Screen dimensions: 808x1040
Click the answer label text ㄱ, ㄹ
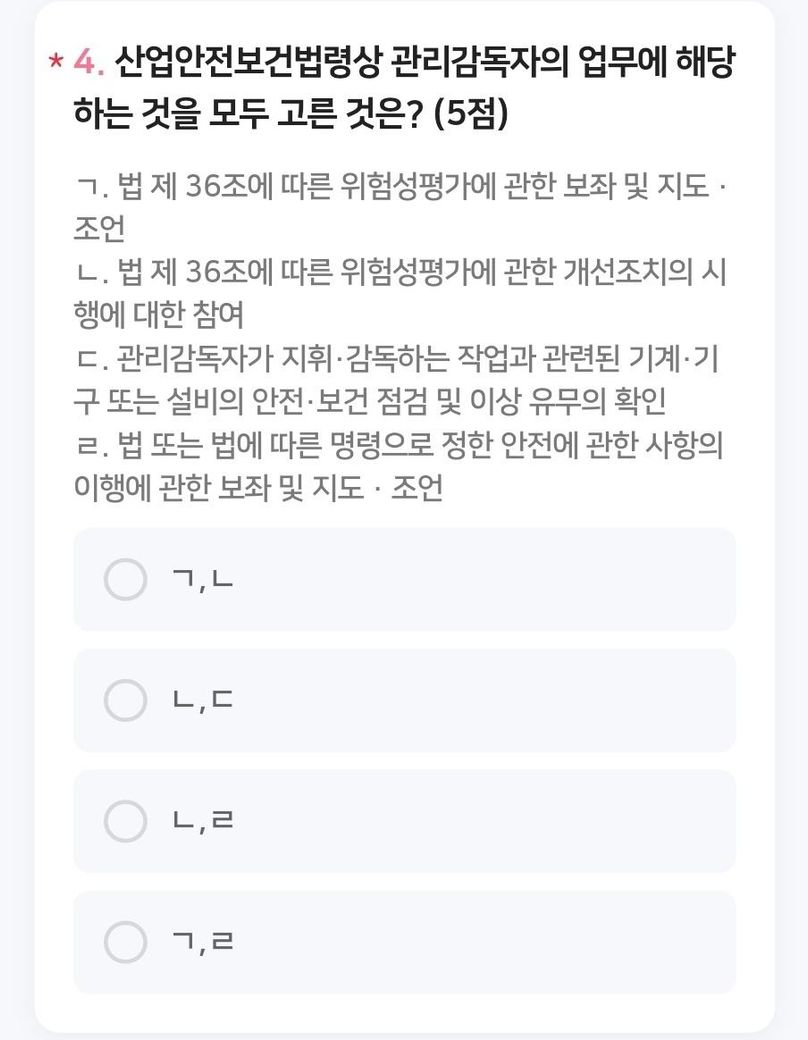[x=203, y=942]
